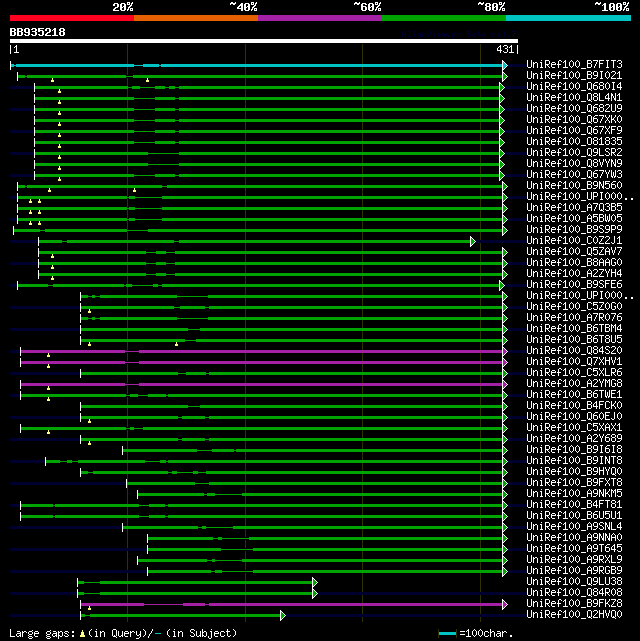Click the arrowhead ending the UniRef100_A9RXL9 alignment

pyautogui.click(x=505, y=560)
